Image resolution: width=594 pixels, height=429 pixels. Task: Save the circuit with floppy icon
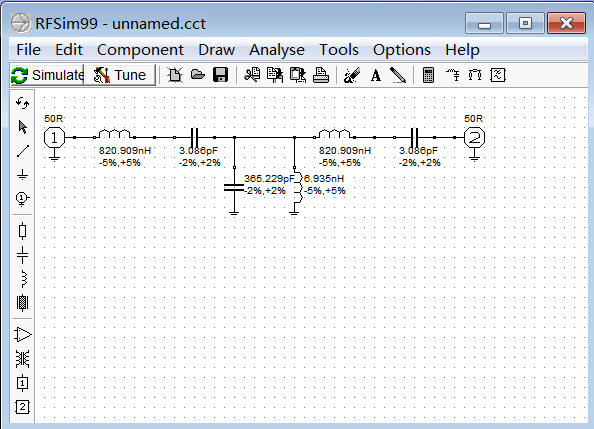coord(220,75)
